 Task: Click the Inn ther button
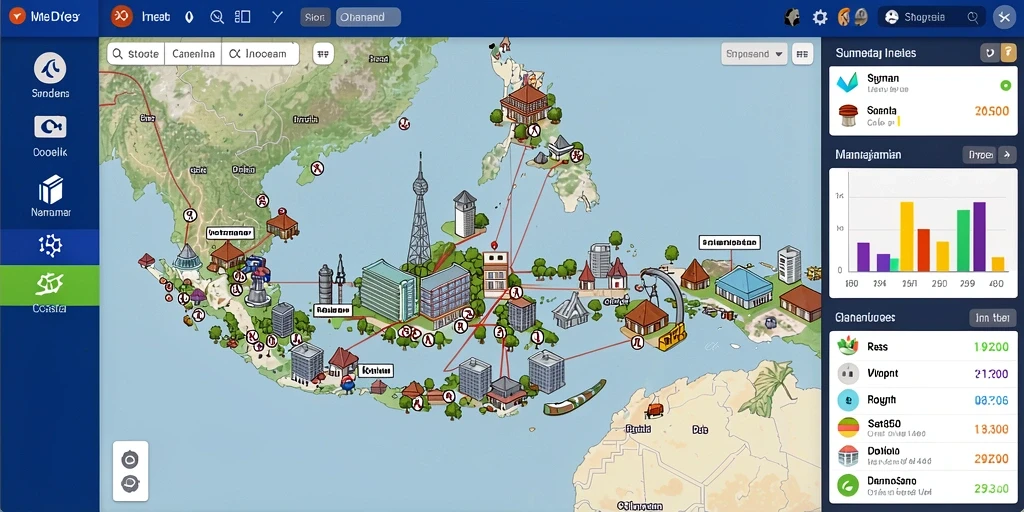tap(991, 318)
